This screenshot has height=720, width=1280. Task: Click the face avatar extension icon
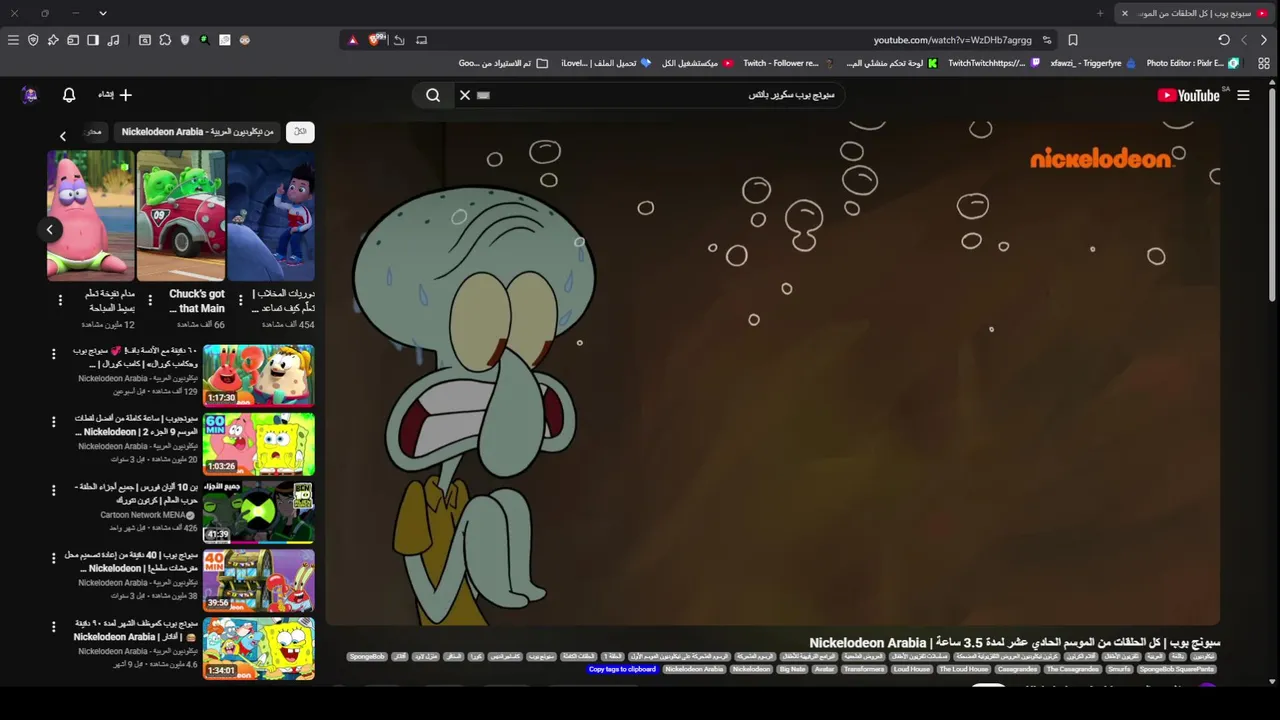coord(245,40)
